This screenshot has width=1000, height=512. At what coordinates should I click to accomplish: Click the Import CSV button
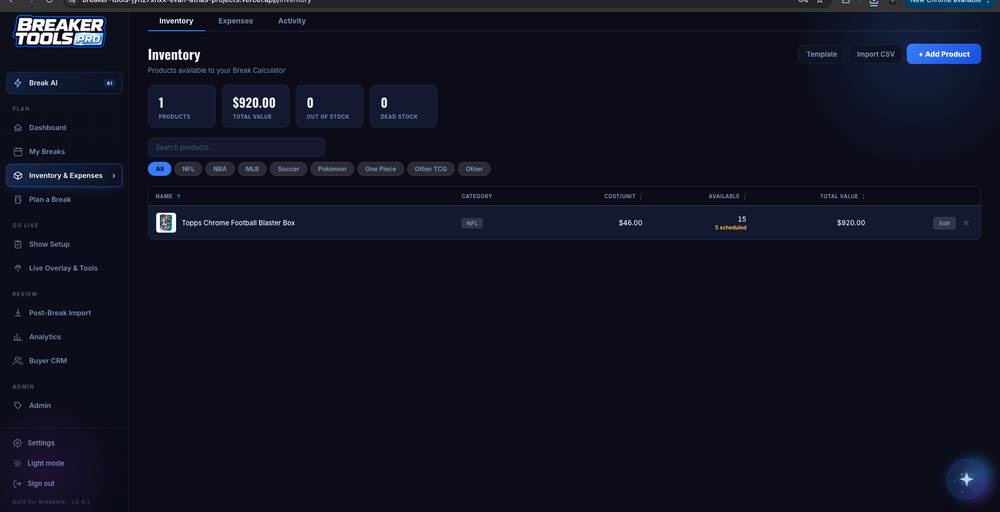pyautogui.click(x=876, y=54)
